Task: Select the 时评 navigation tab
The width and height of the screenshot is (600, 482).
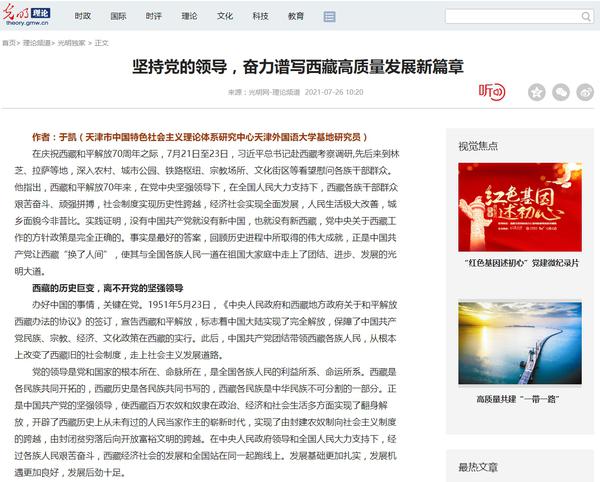Action: click(x=154, y=17)
